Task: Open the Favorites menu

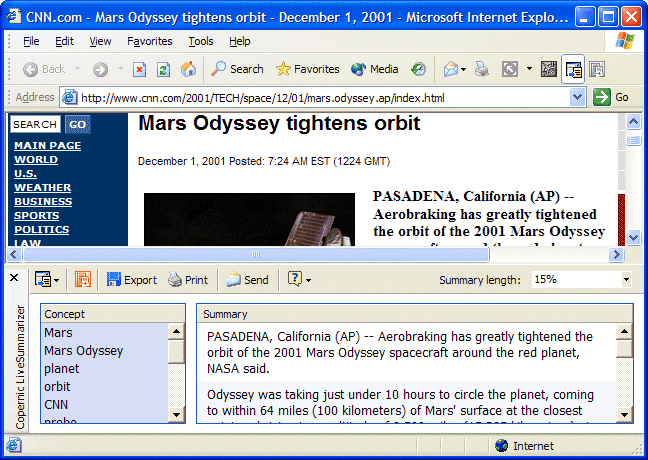Action: pyautogui.click(x=150, y=41)
